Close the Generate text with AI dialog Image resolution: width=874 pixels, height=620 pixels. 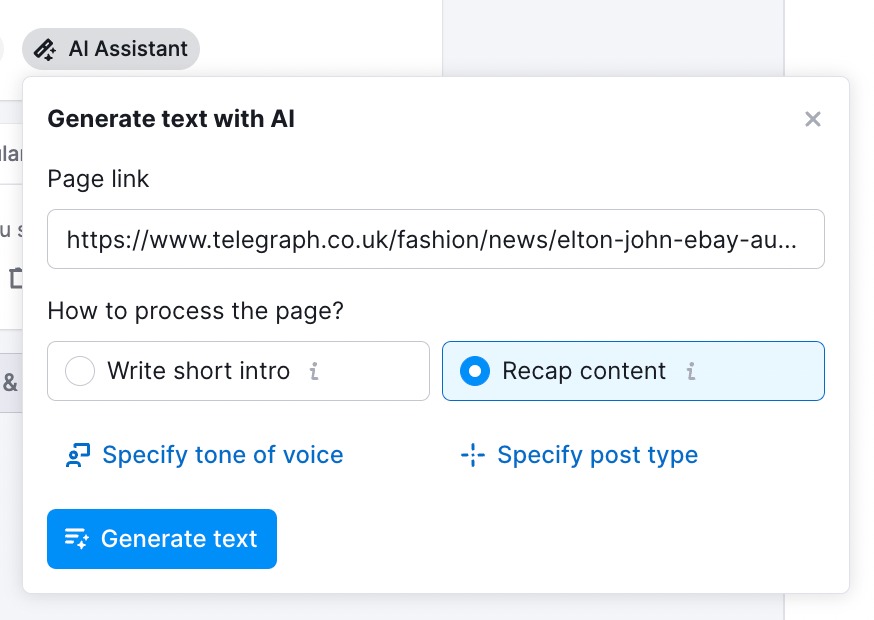(813, 119)
